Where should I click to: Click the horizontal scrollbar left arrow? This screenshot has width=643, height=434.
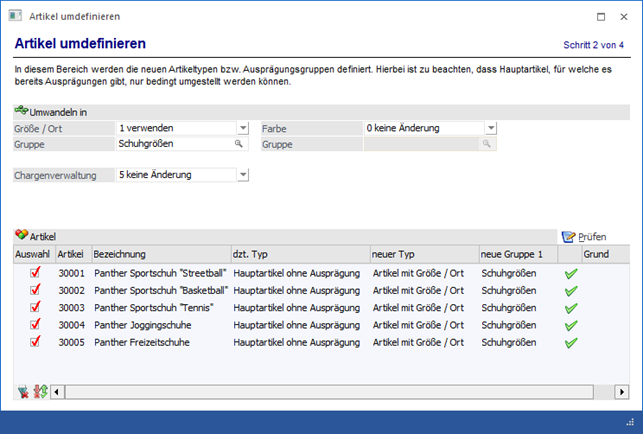tap(56, 391)
